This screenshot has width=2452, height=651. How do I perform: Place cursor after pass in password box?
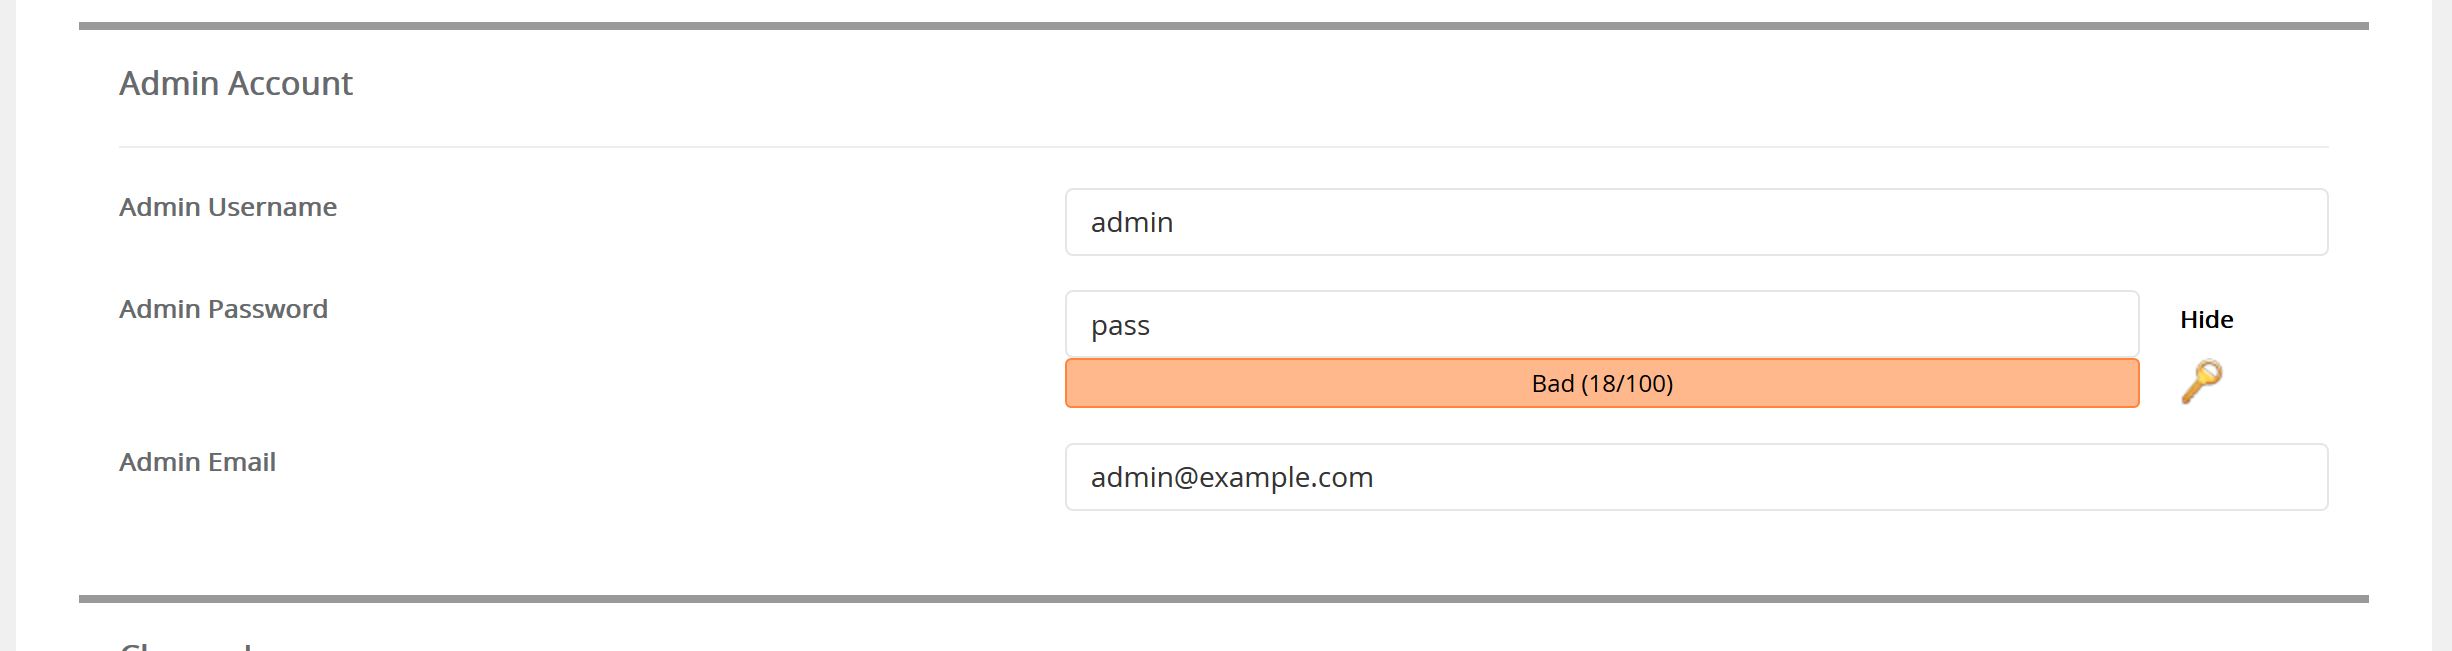(x=1152, y=326)
